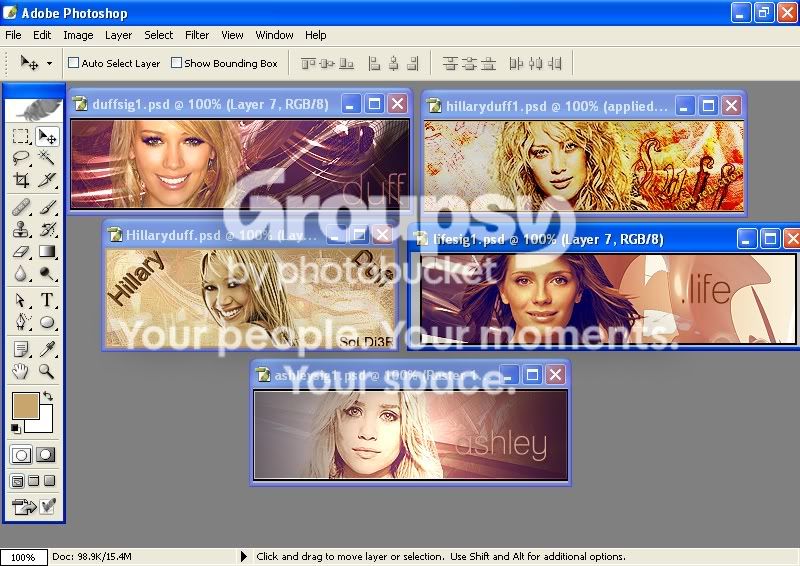
Task: Select the Brush tool
Action: (47, 207)
